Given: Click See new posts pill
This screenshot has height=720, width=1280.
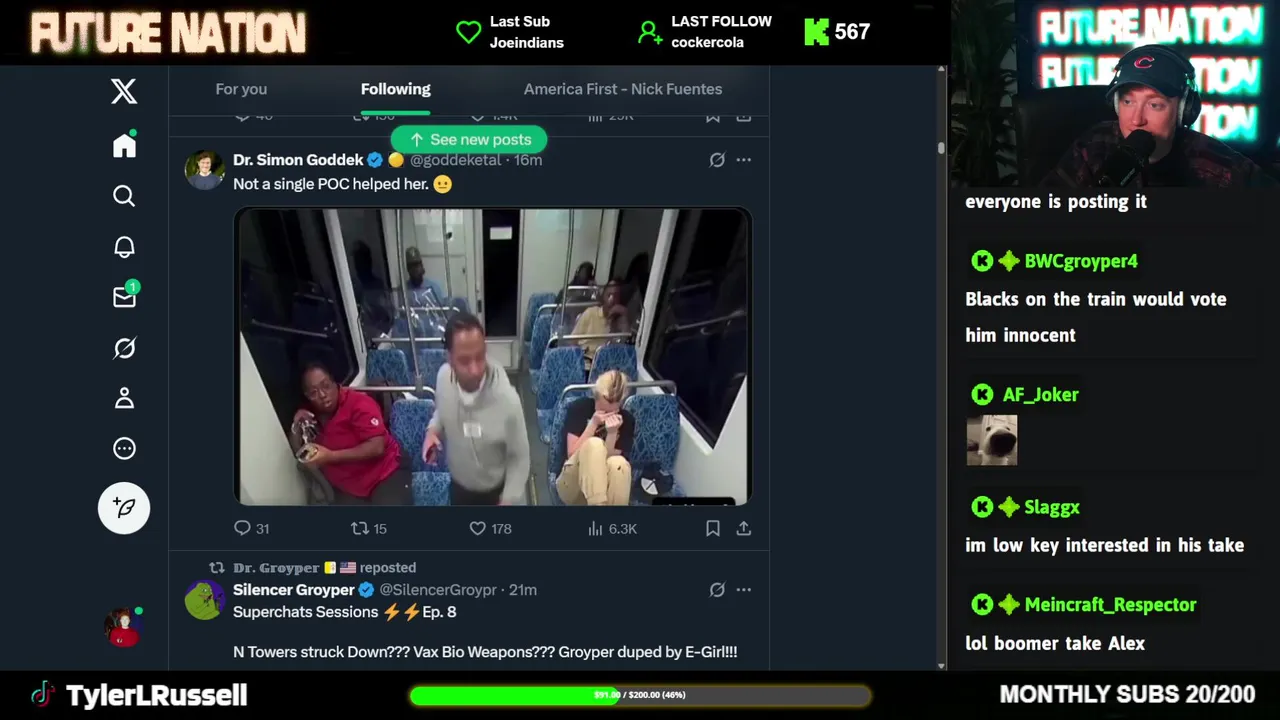Looking at the screenshot, I should pyautogui.click(x=469, y=140).
